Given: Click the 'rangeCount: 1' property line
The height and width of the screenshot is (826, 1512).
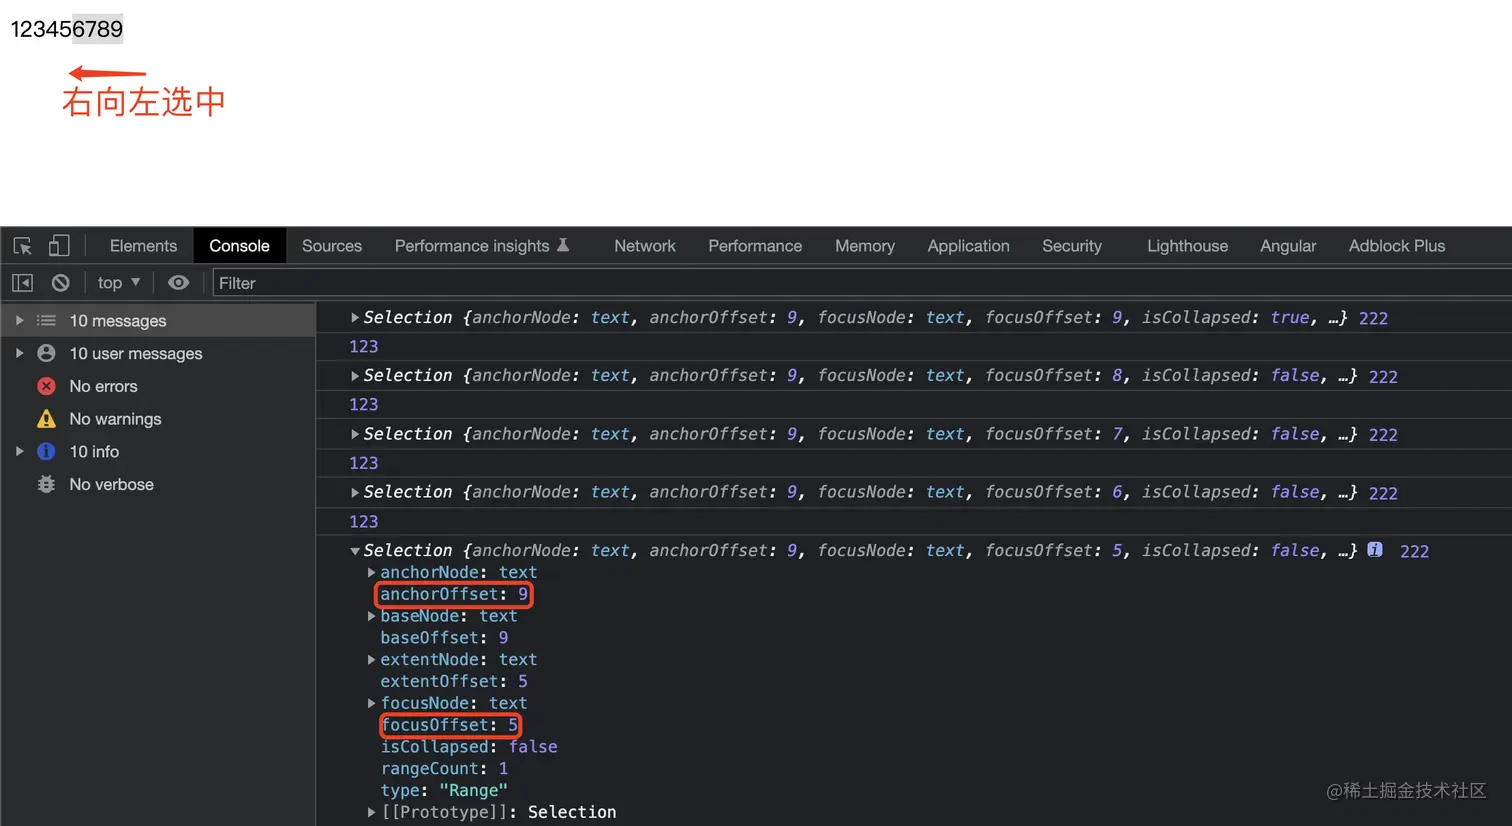Looking at the screenshot, I should coord(444,769).
